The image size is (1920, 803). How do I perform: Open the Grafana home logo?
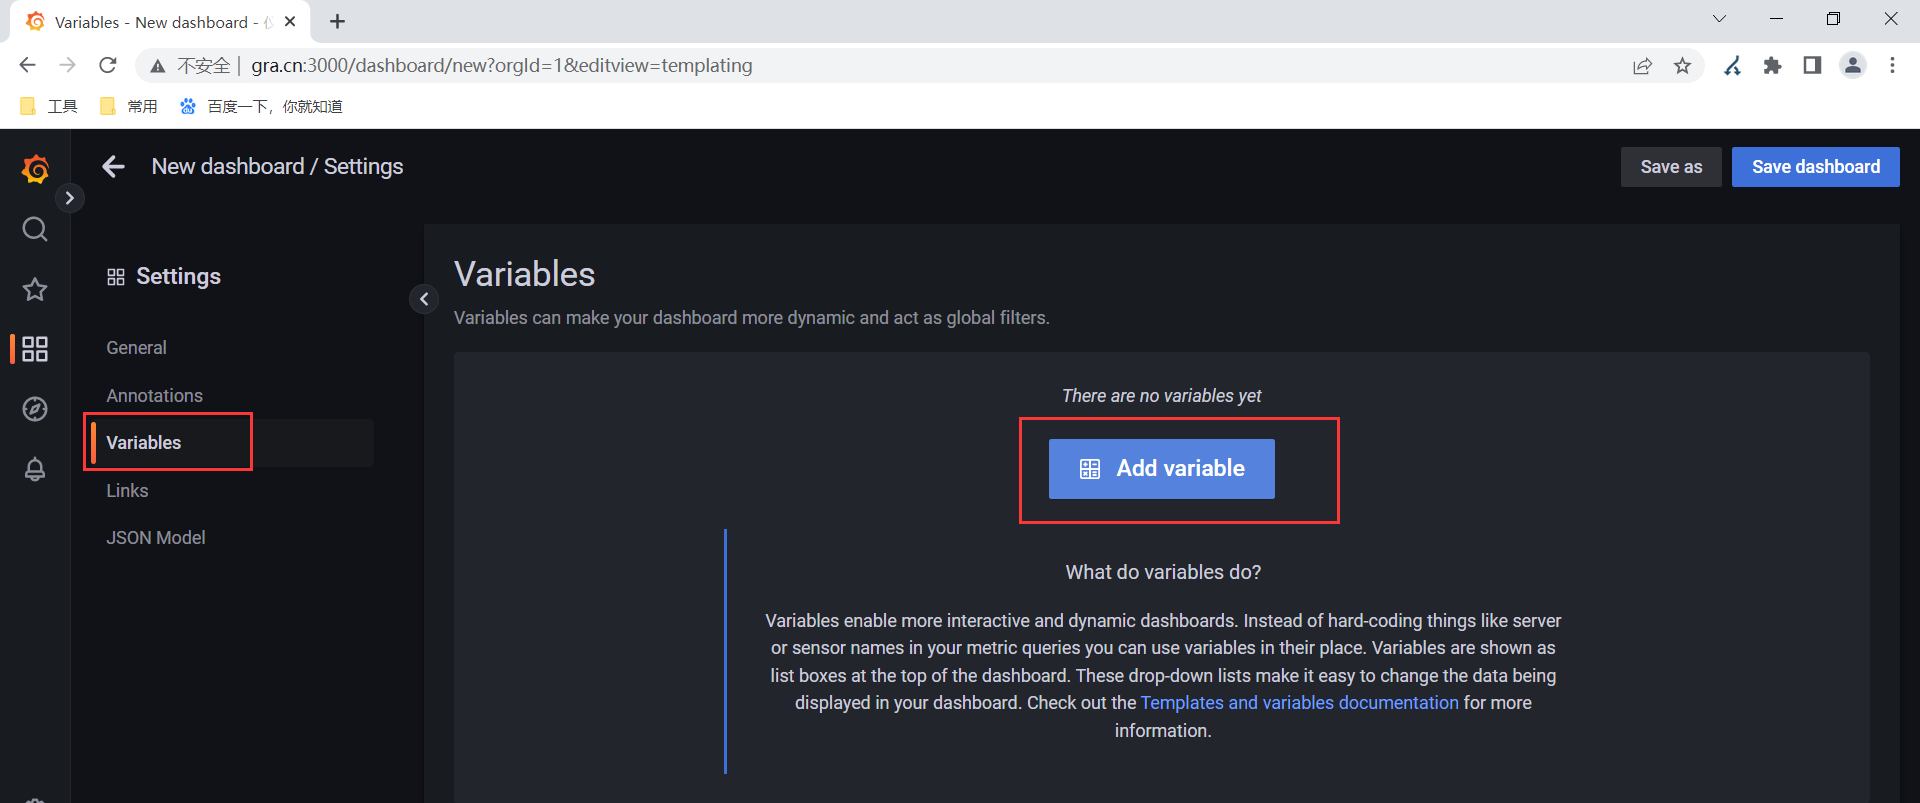(35, 168)
